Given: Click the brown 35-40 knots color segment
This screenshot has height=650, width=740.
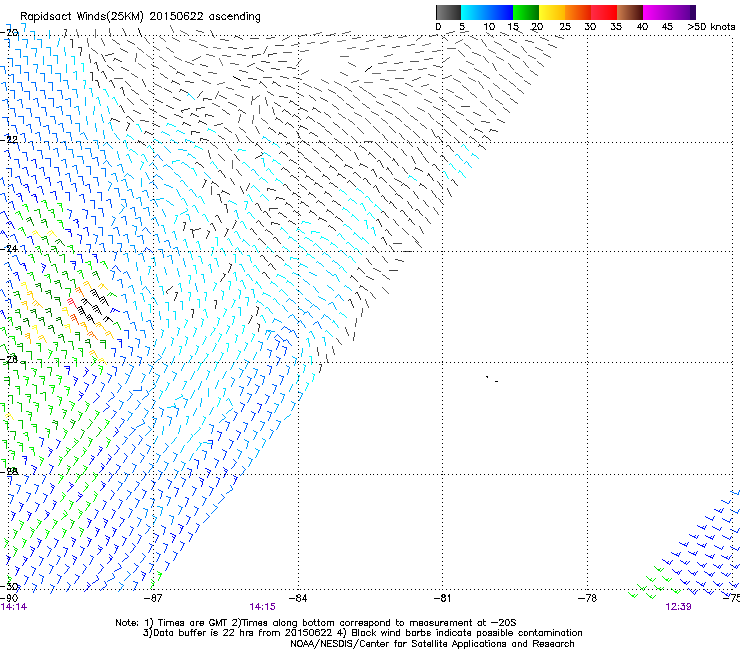Looking at the screenshot, I should coord(630,12).
